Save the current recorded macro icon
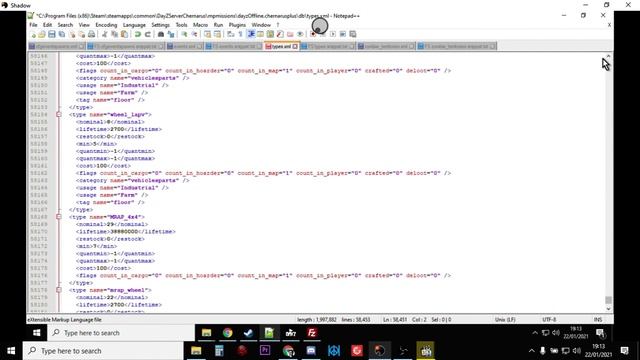 click(x=353, y=34)
